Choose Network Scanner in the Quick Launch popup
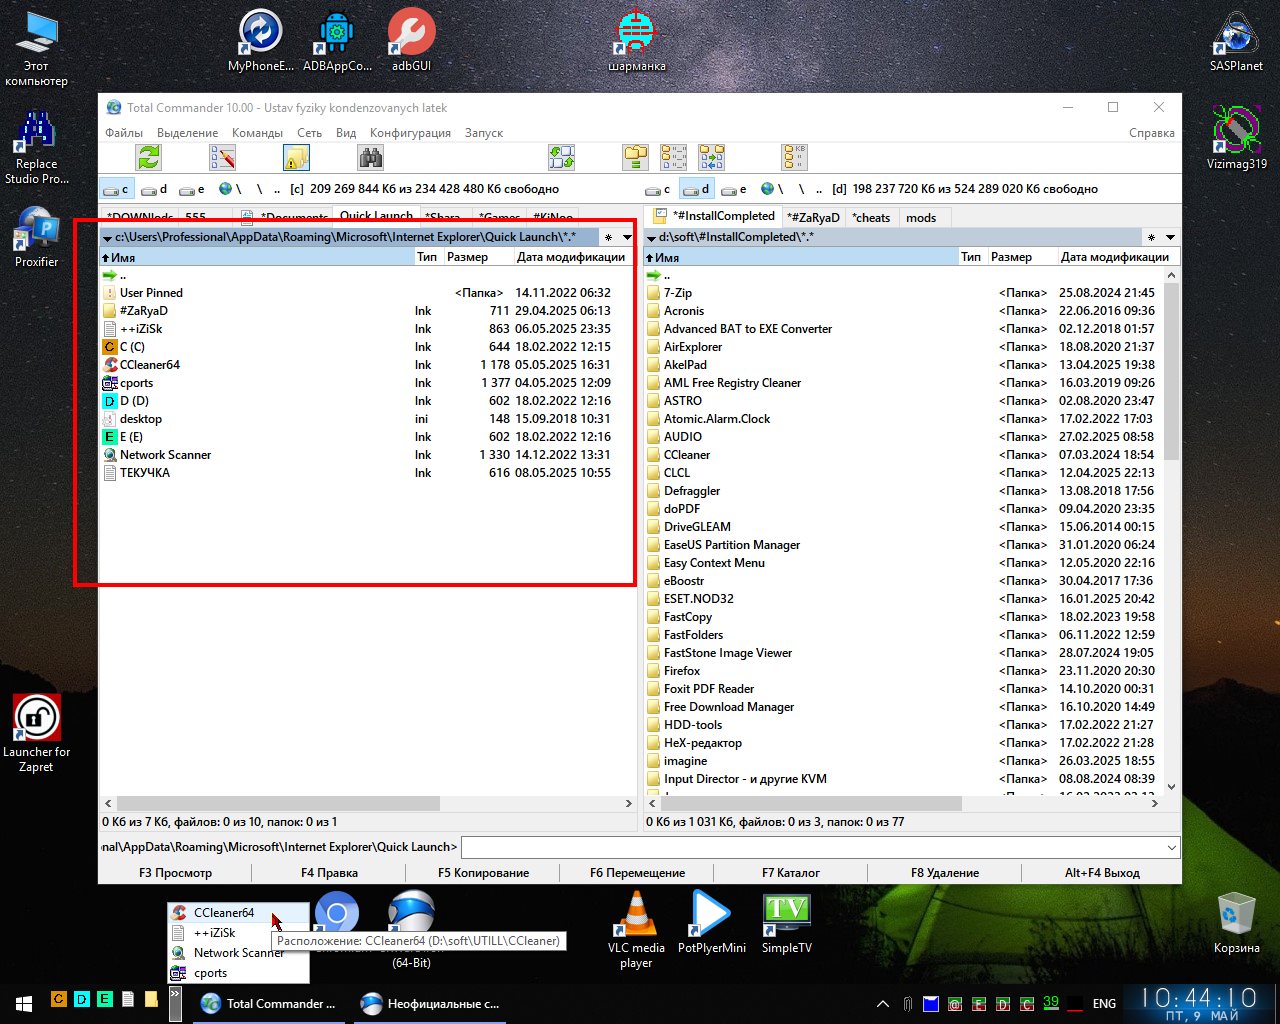This screenshot has width=1280, height=1024. (239, 953)
